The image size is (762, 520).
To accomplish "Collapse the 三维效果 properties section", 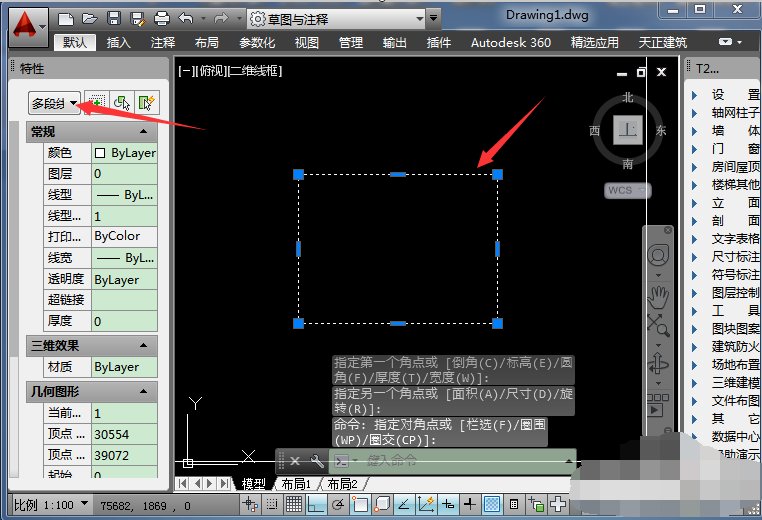I will (x=143, y=346).
